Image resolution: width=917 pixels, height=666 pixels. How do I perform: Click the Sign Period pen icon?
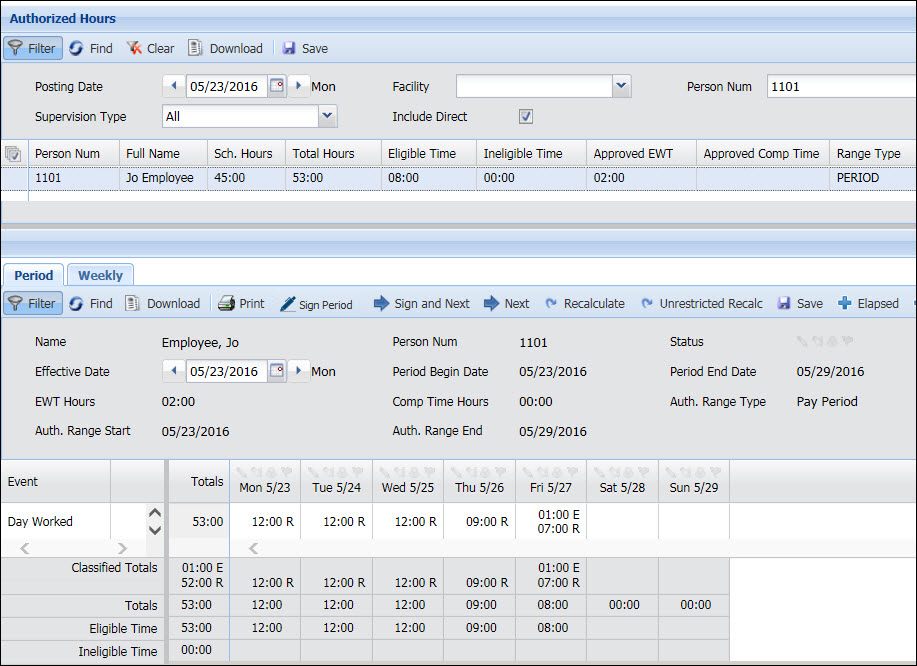[x=288, y=304]
